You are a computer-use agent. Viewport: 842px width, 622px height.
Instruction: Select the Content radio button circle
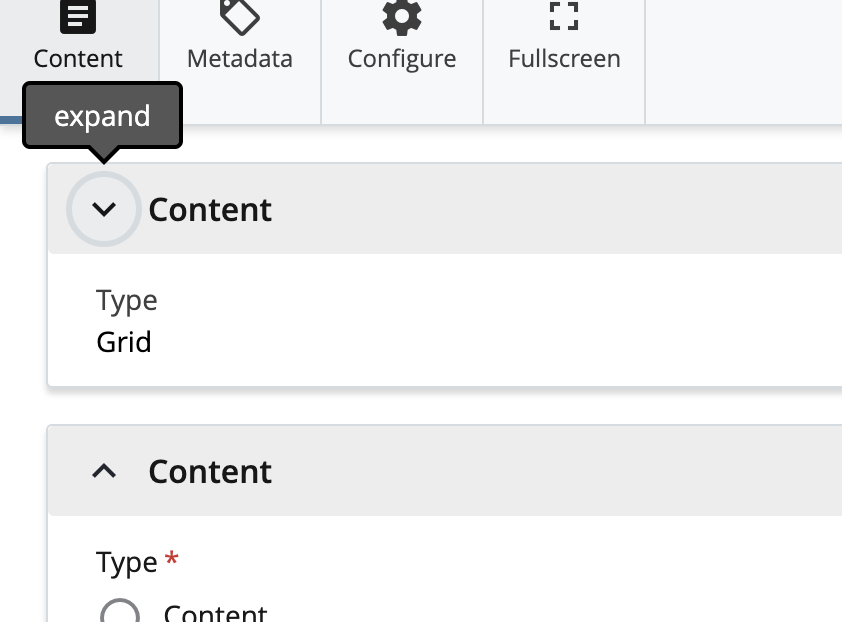120,611
